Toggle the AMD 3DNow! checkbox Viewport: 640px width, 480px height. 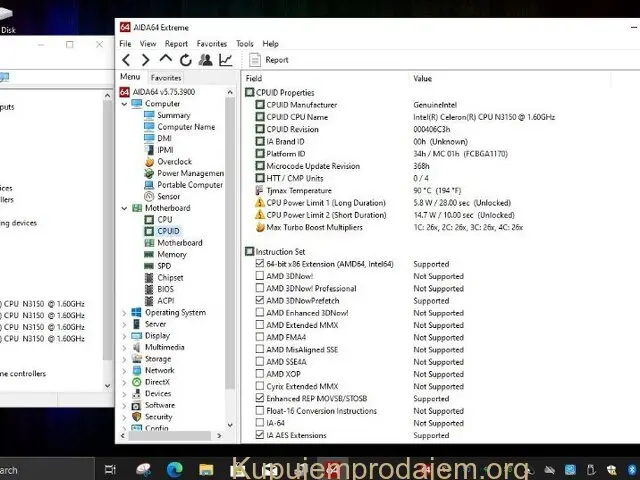[260, 276]
